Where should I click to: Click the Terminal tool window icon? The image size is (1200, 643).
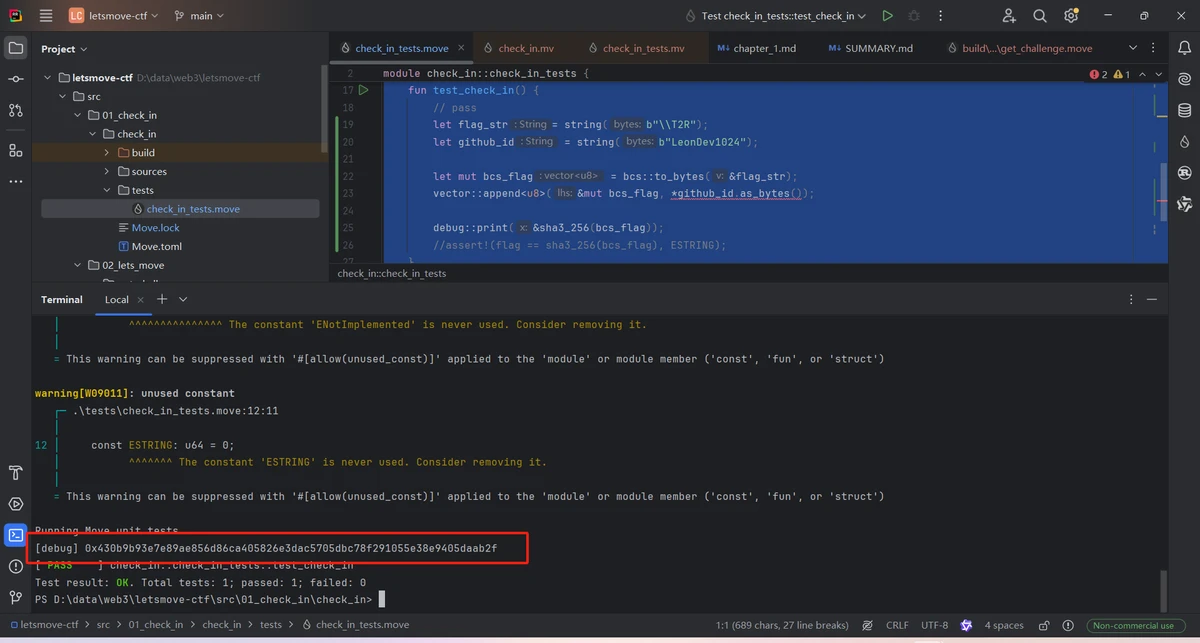[x=15, y=535]
